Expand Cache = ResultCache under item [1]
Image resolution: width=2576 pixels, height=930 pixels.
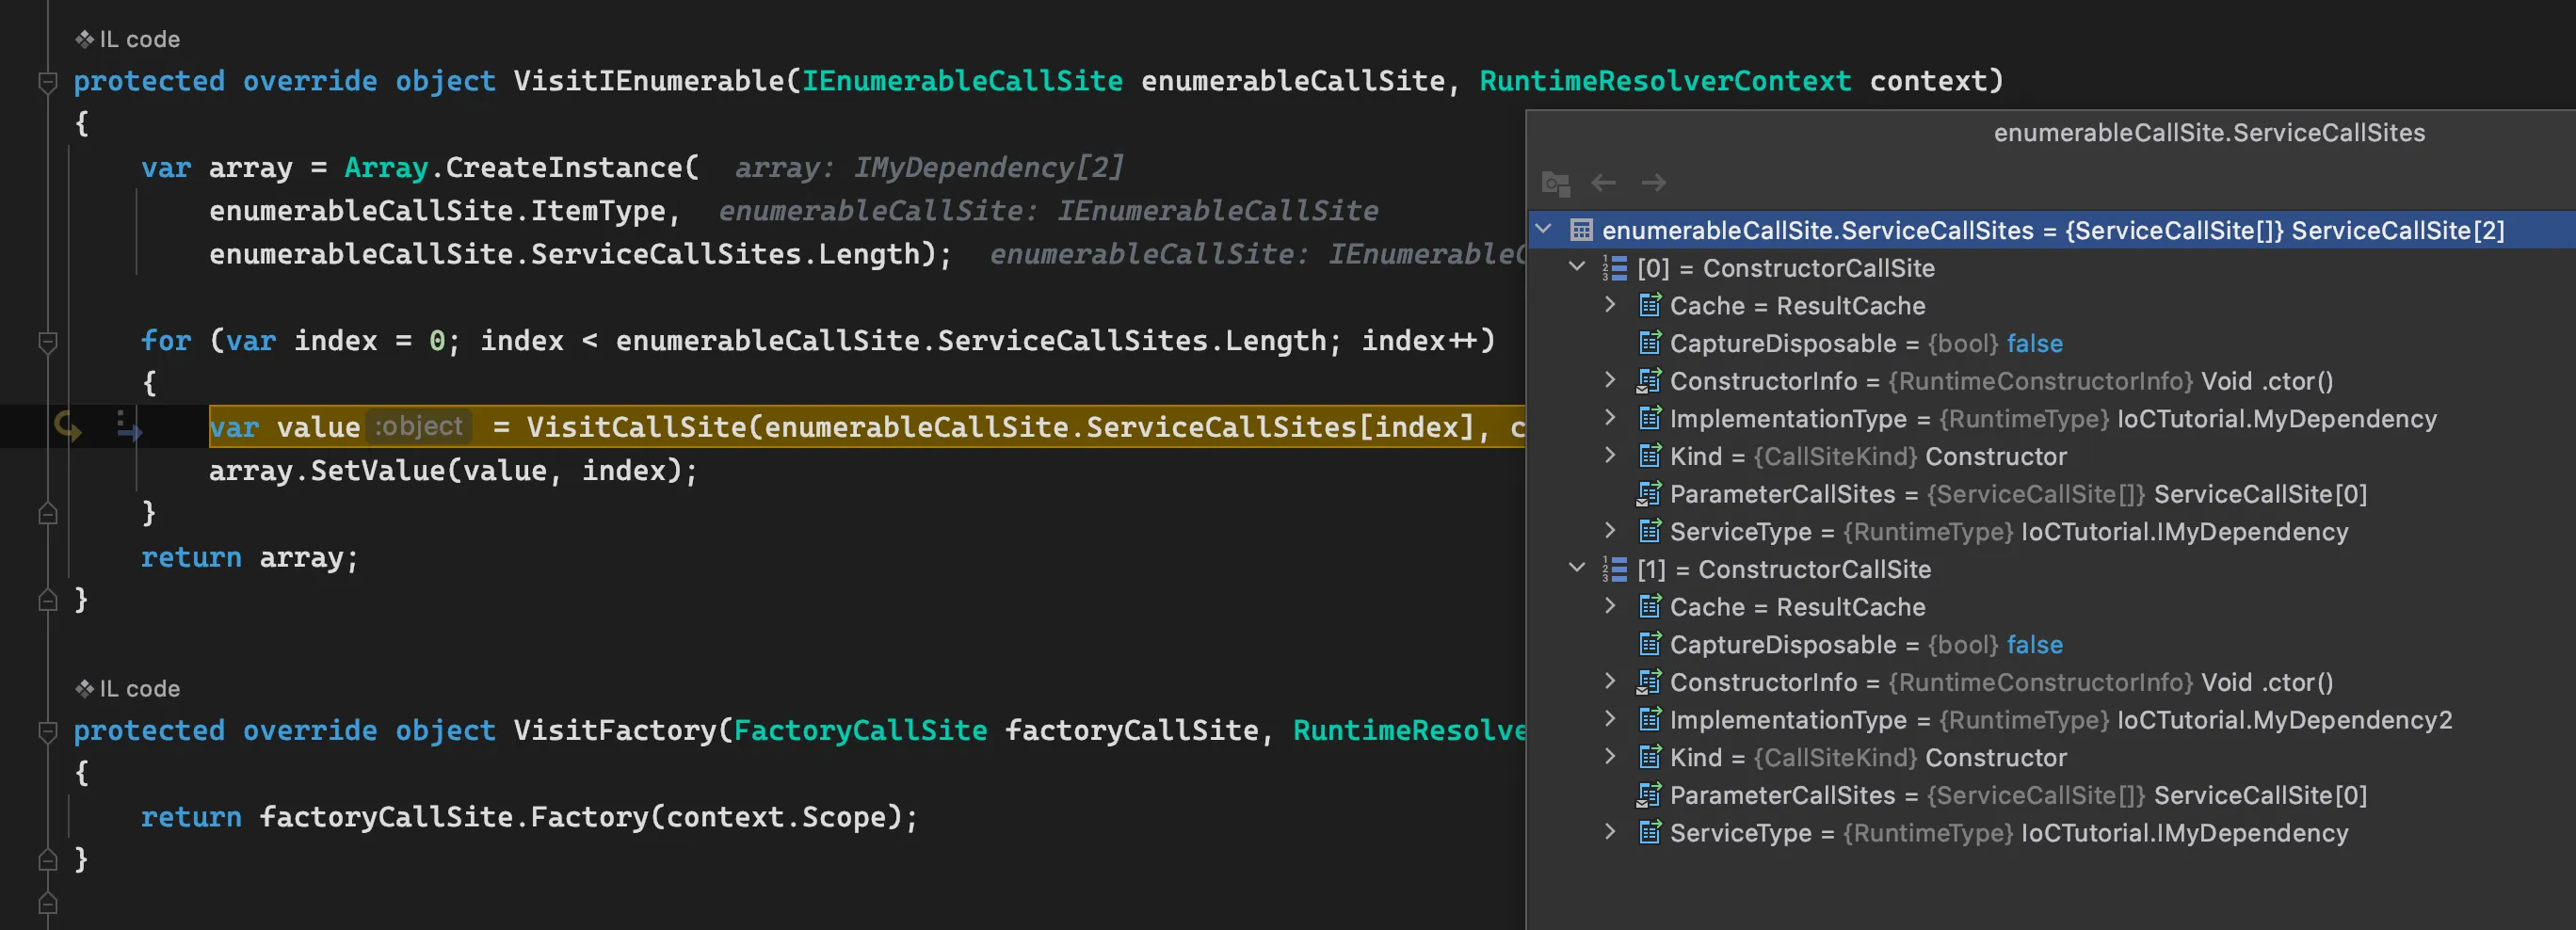click(x=1610, y=606)
